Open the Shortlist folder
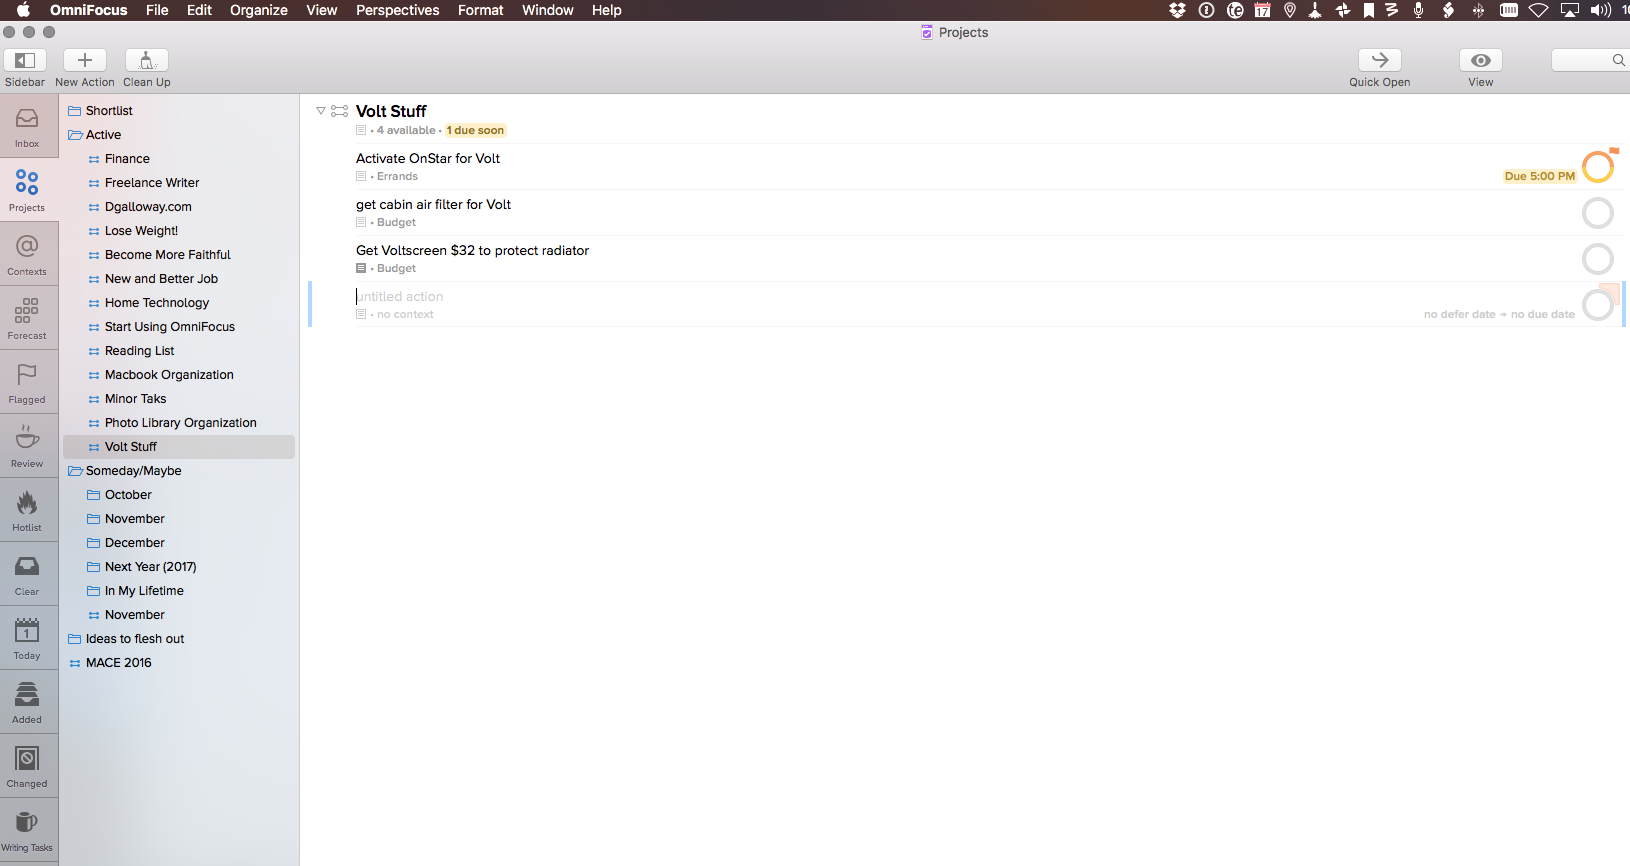The width and height of the screenshot is (1630, 866). pos(109,111)
